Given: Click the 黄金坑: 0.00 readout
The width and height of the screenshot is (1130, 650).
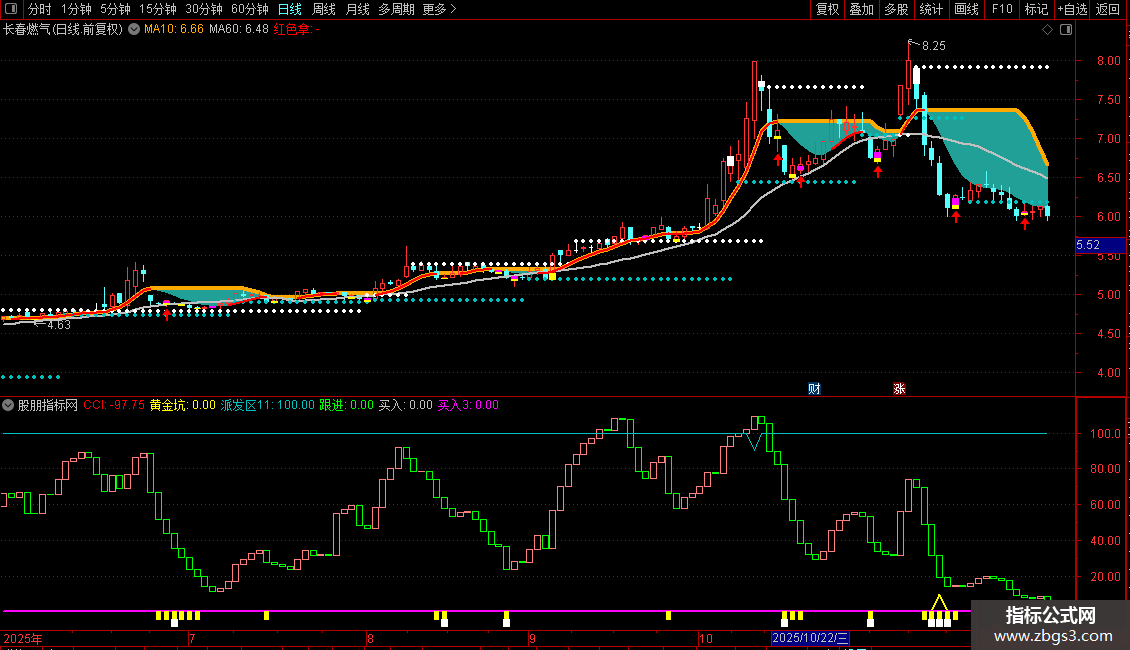Looking at the screenshot, I should pos(182,405).
